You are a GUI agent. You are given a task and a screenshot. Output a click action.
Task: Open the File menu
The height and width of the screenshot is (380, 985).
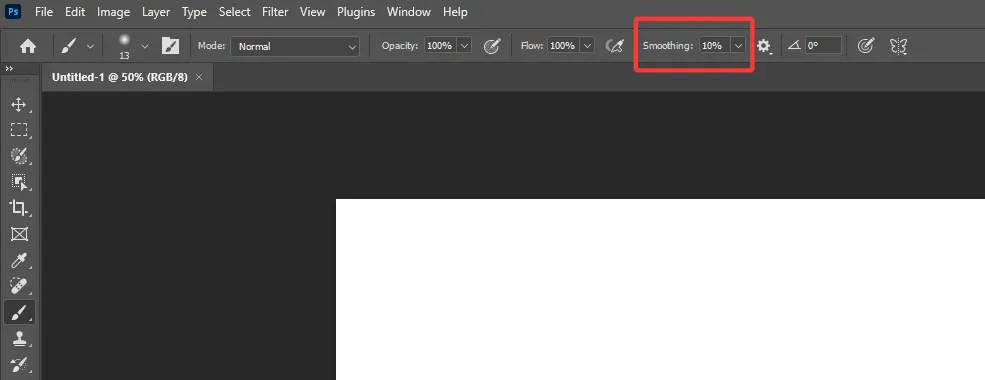(44, 12)
